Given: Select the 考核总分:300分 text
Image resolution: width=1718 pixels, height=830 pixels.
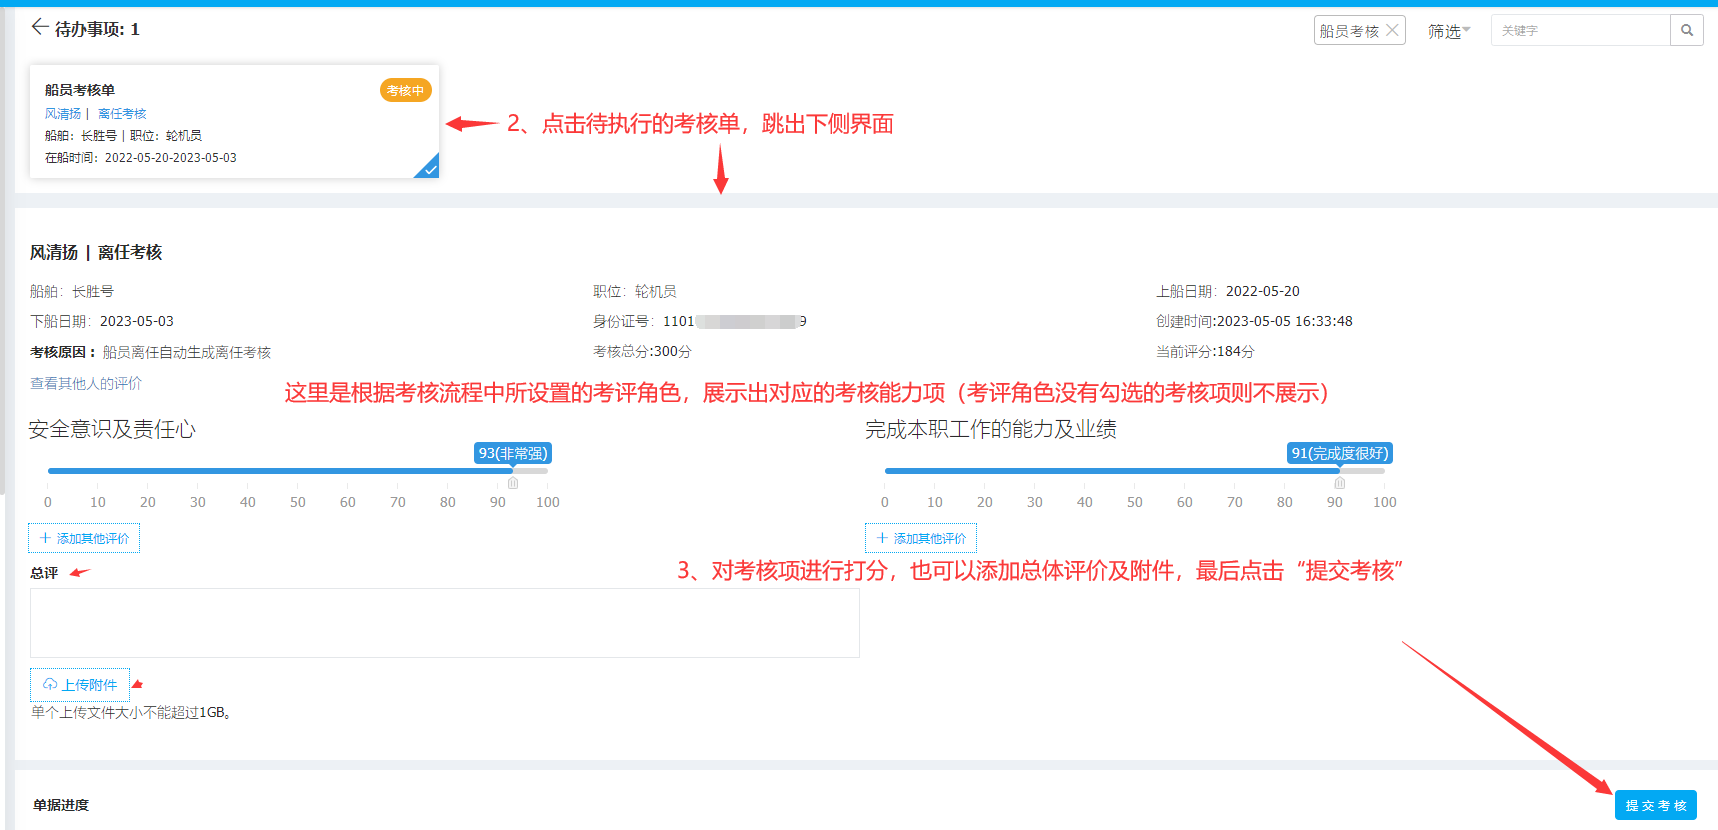Looking at the screenshot, I should [x=642, y=351].
